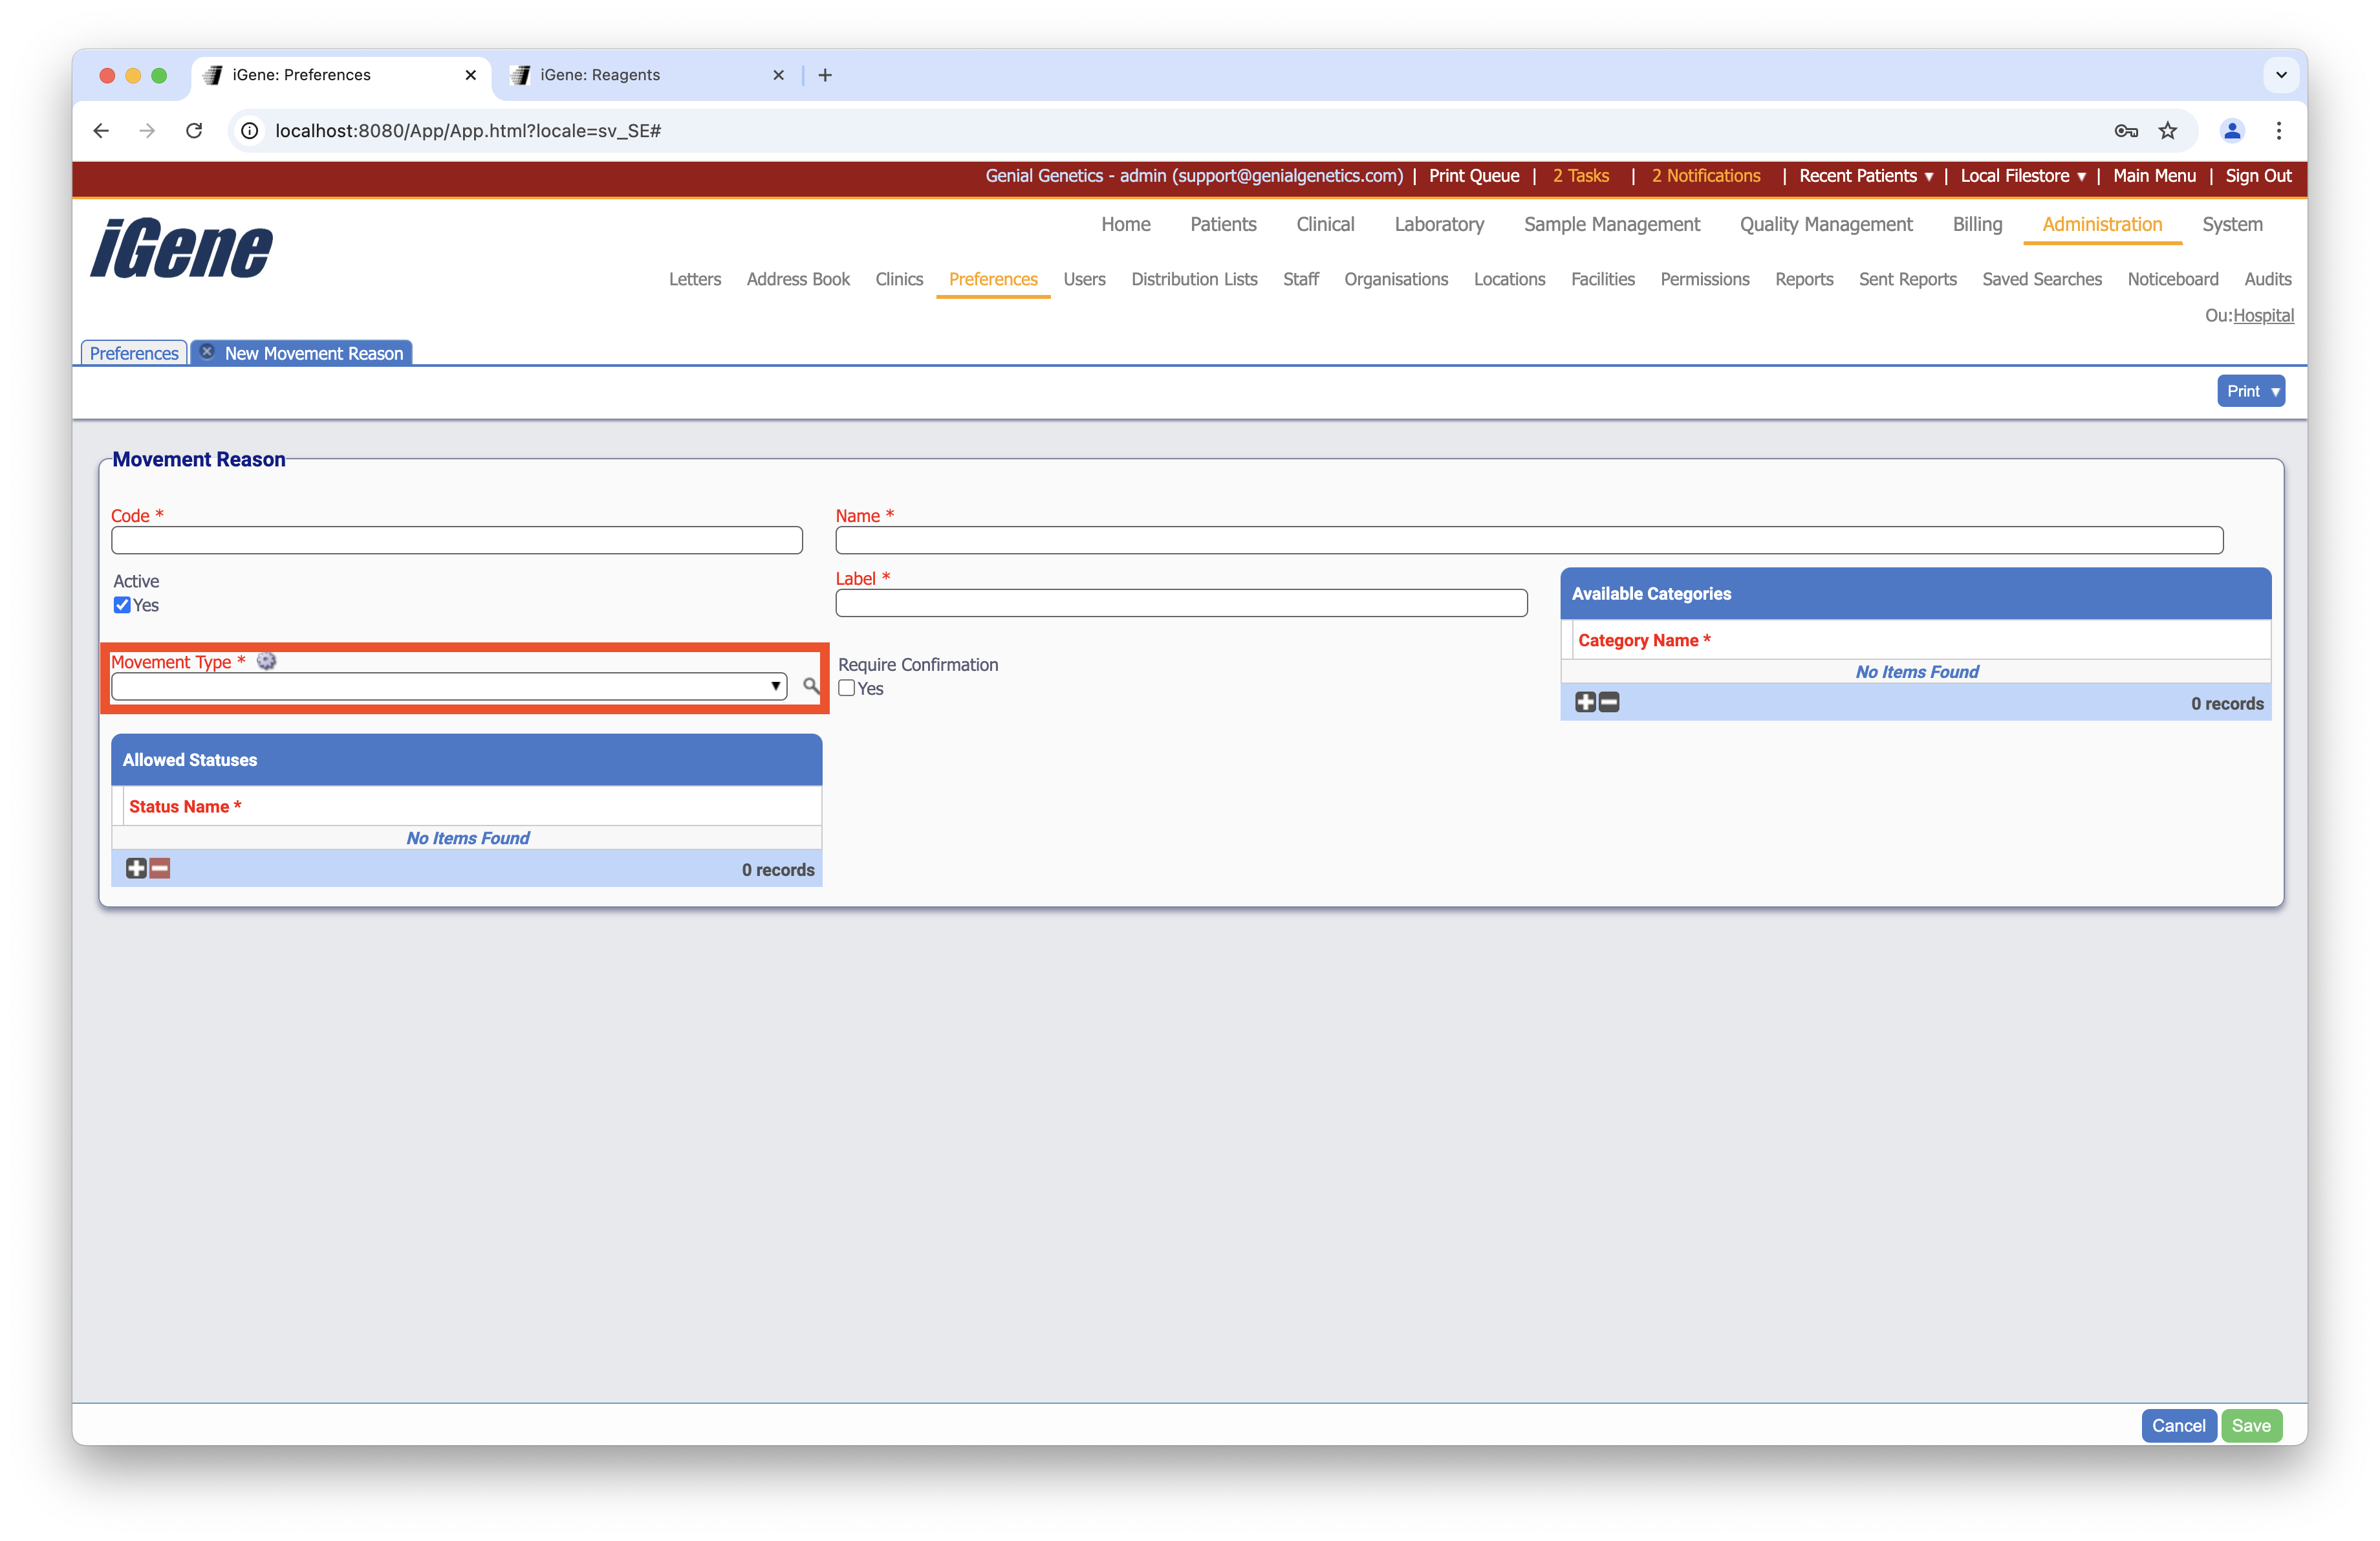Remove row from Allowed Statuses table

pos(160,868)
